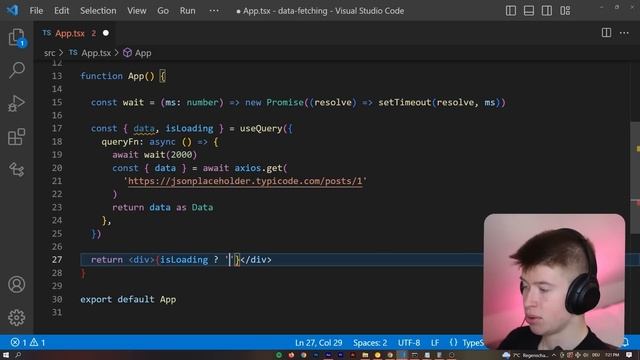Open the Windows notification center icon

pos(629,355)
